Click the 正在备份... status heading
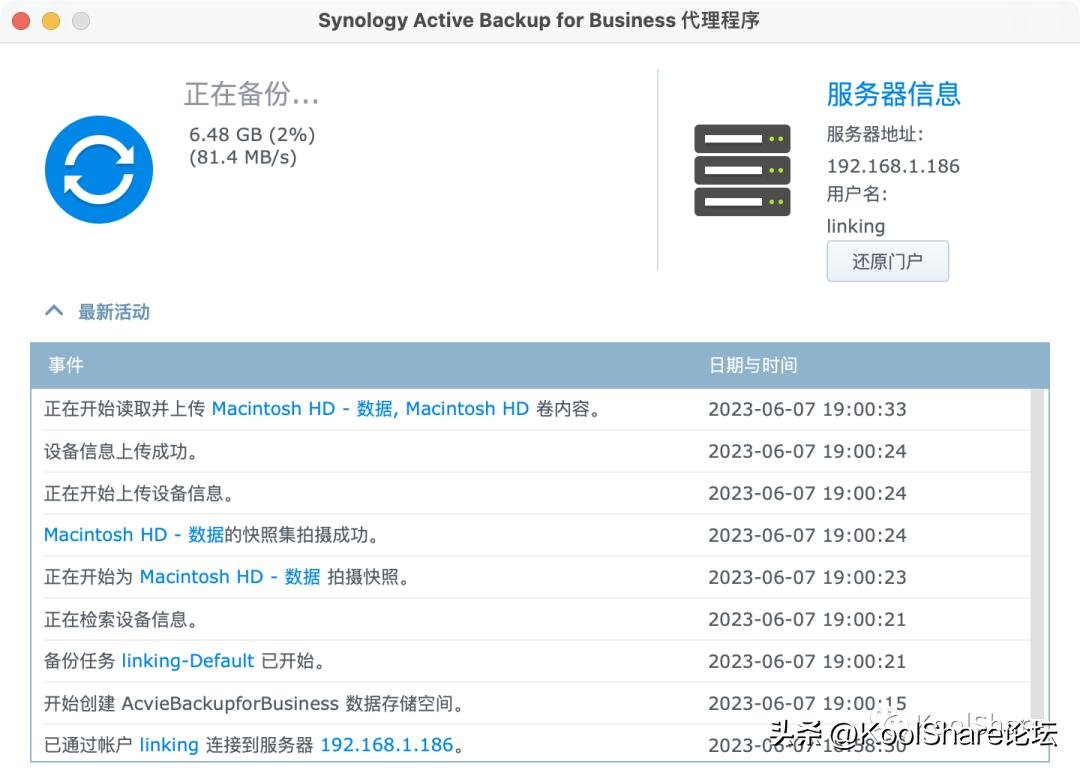This screenshot has width=1080, height=770. coord(251,94)
